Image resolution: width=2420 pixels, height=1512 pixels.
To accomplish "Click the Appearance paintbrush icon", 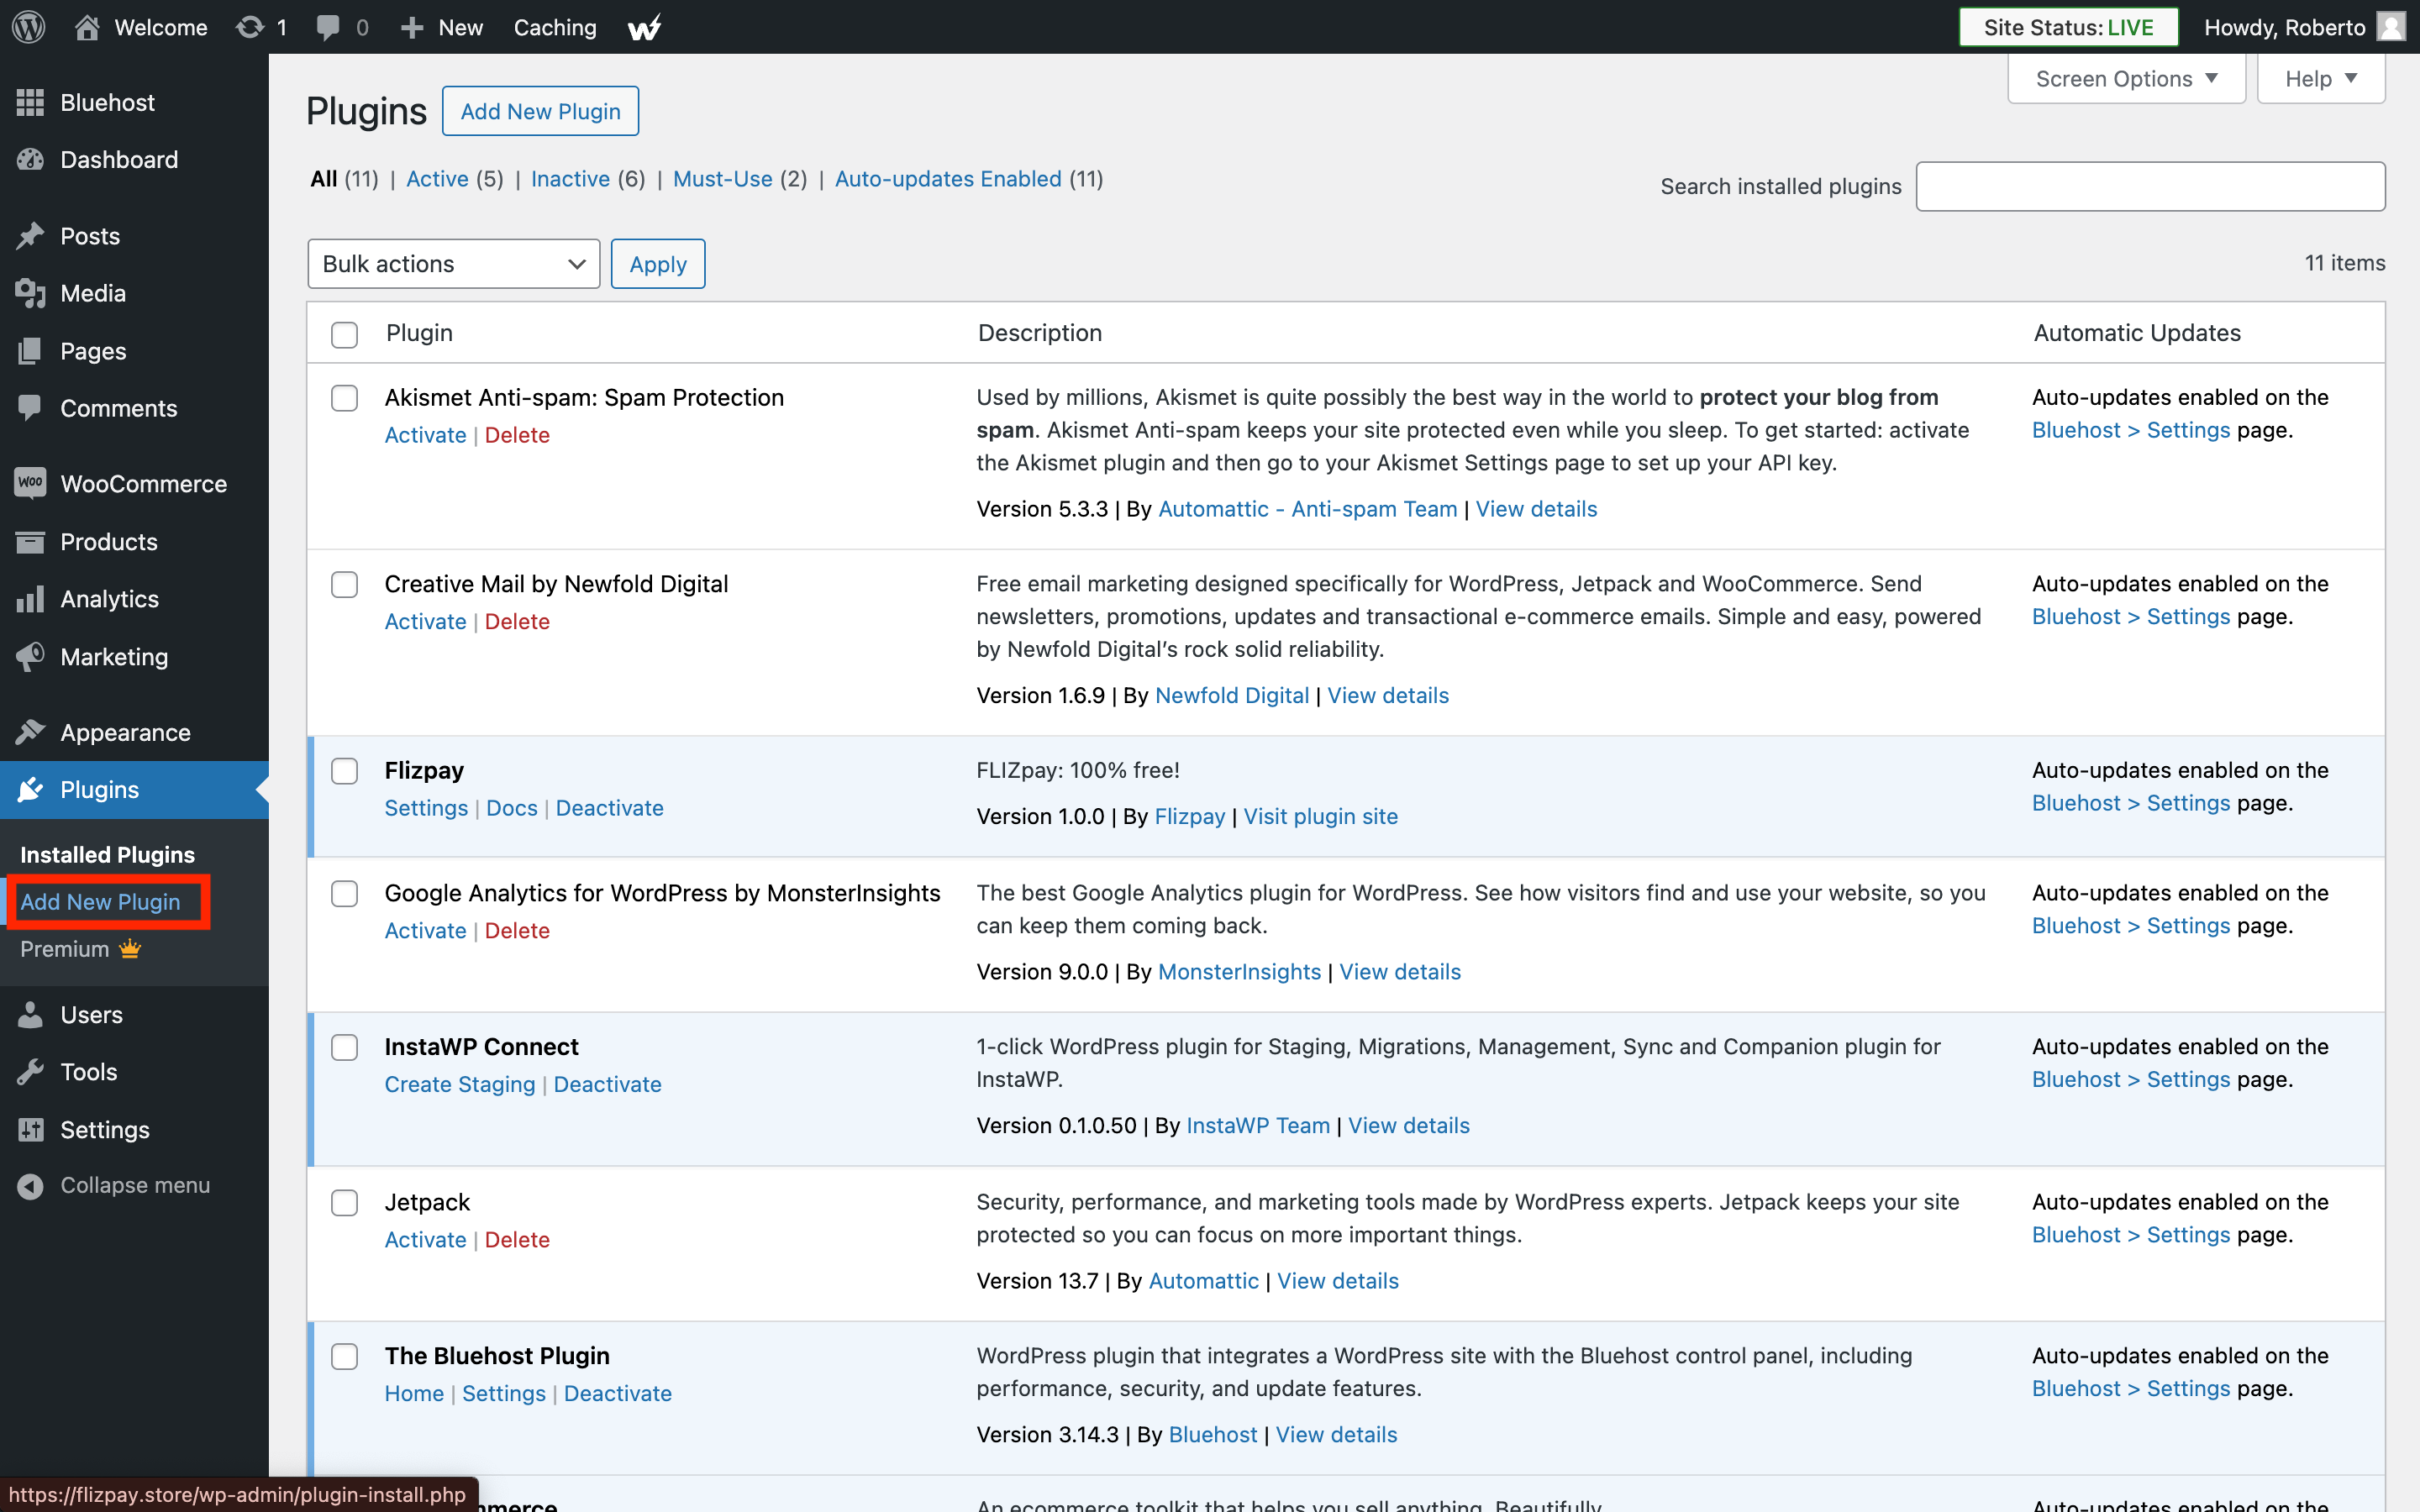I will pyautogui.click(x=30, y=732).
